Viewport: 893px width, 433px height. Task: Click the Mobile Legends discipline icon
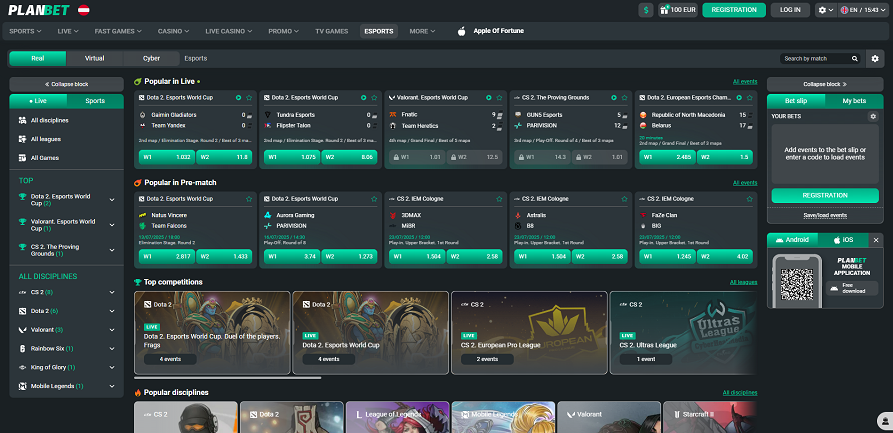22,386
